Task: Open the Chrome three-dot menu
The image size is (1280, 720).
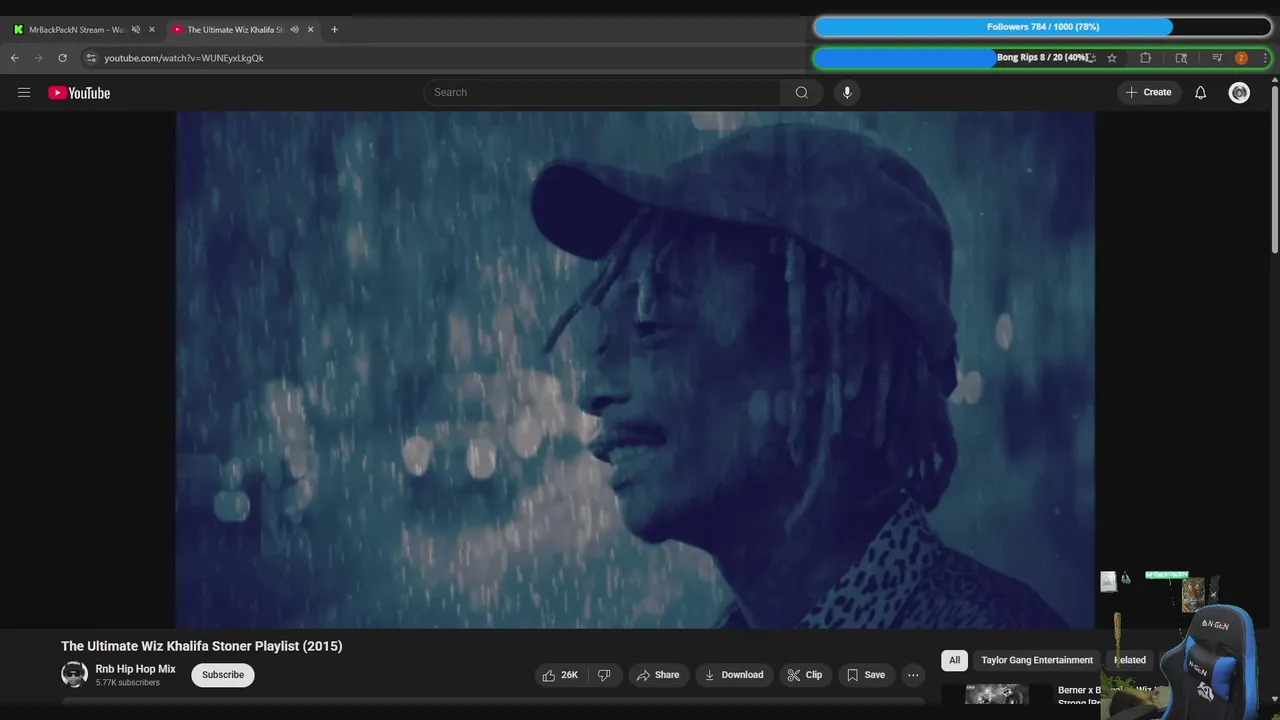Action: pos(1265,58)
